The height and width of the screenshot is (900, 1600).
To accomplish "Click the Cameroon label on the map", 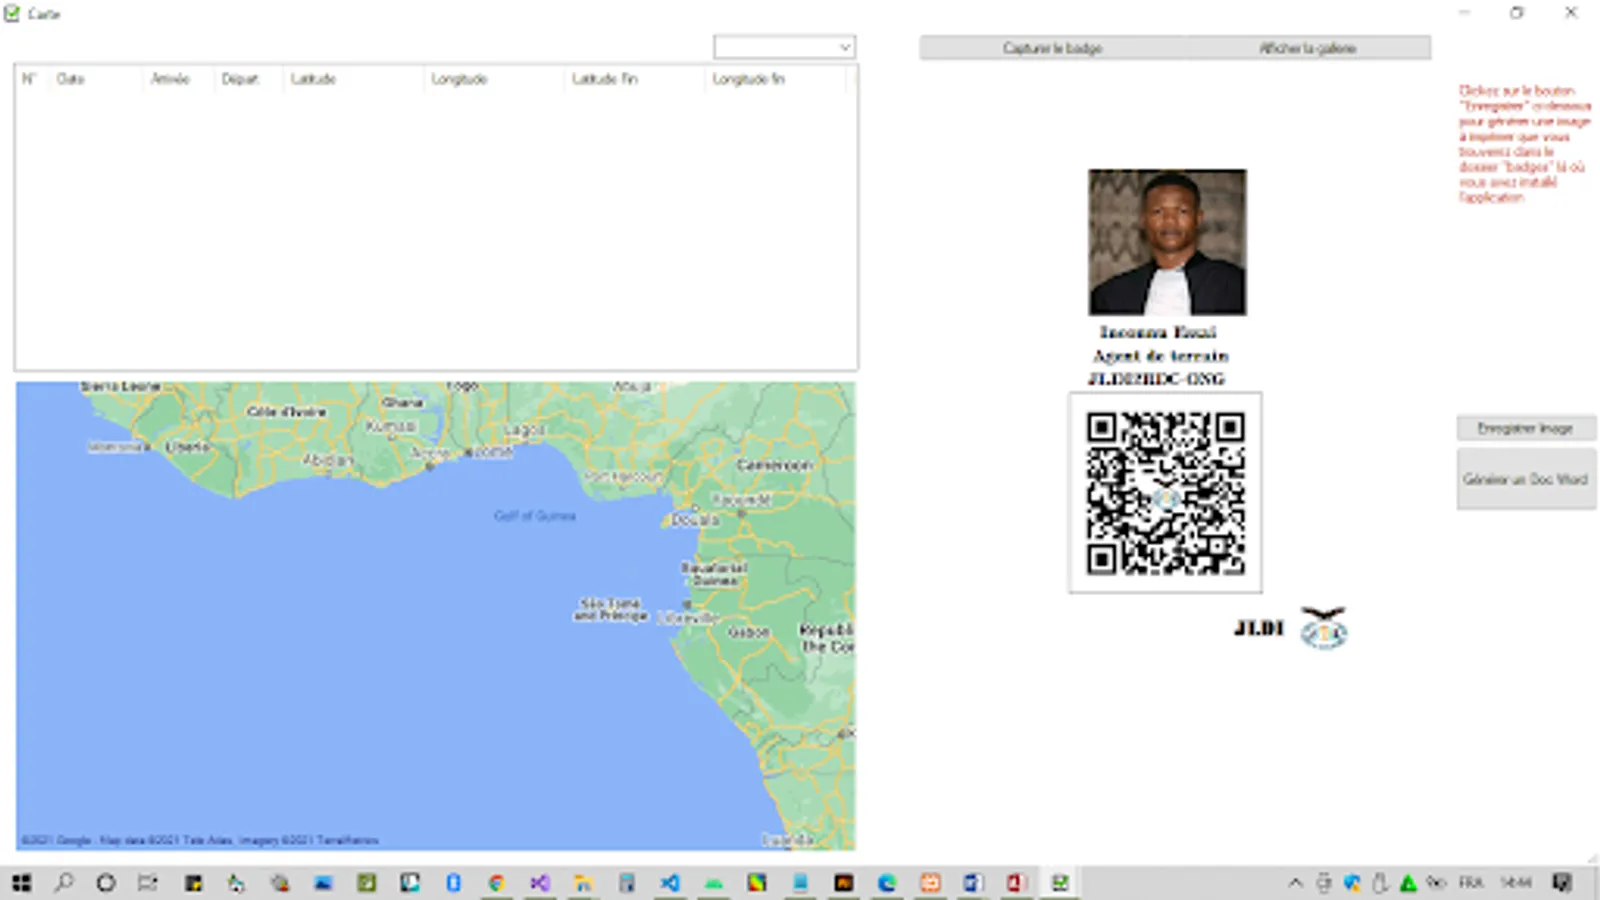I will (775, 465).
